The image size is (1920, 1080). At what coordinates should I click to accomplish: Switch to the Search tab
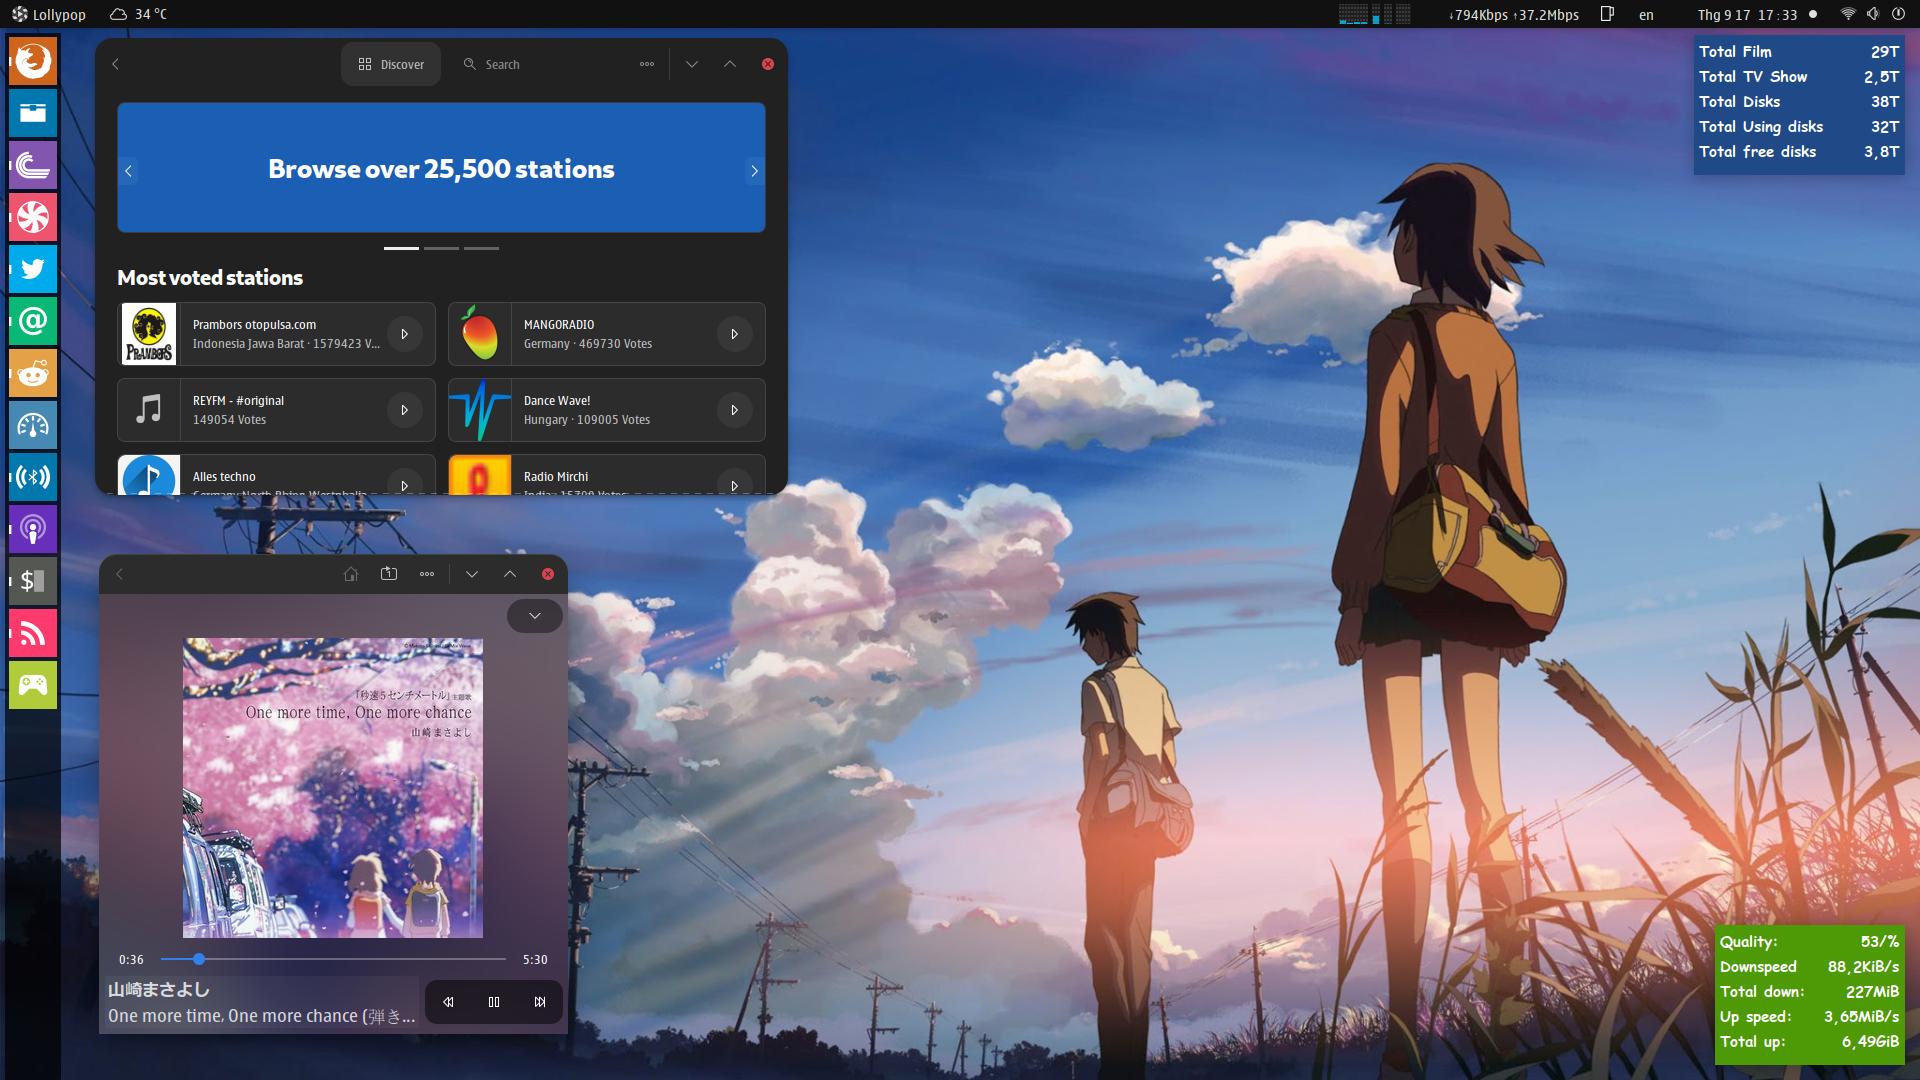tap(492, 64)
